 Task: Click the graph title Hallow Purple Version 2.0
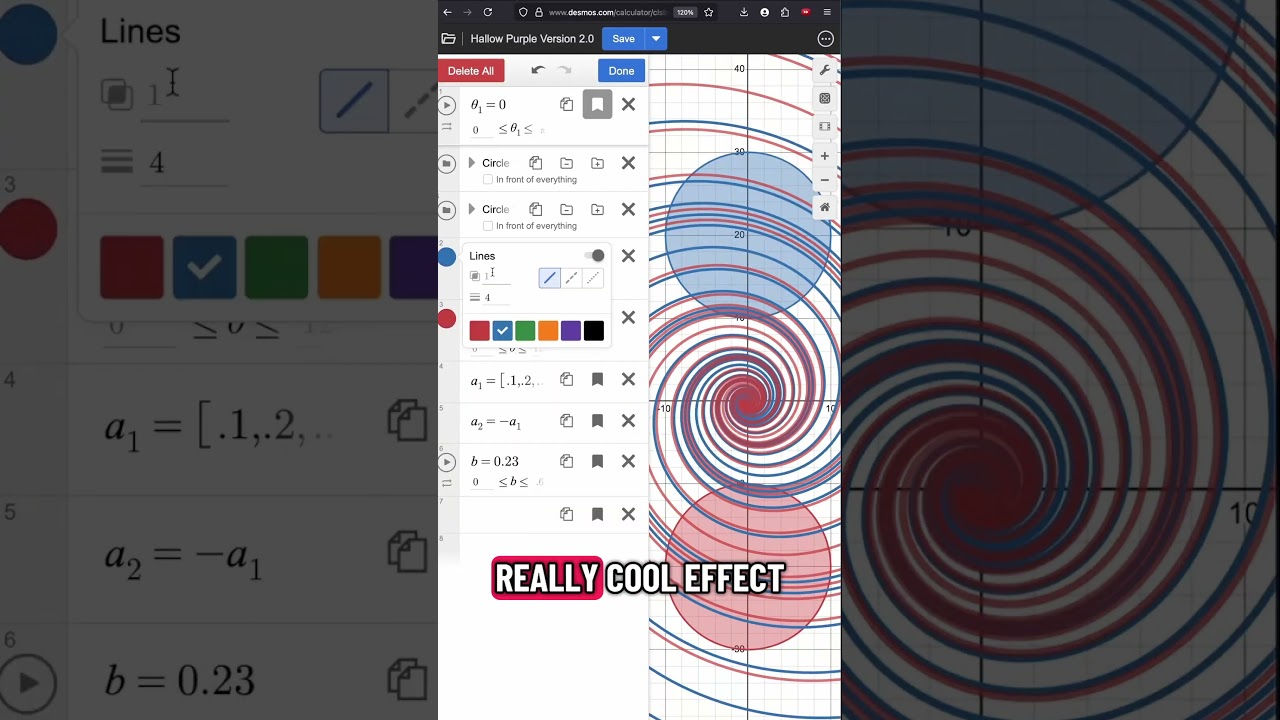pyautogui.click(x=532, y=39)
